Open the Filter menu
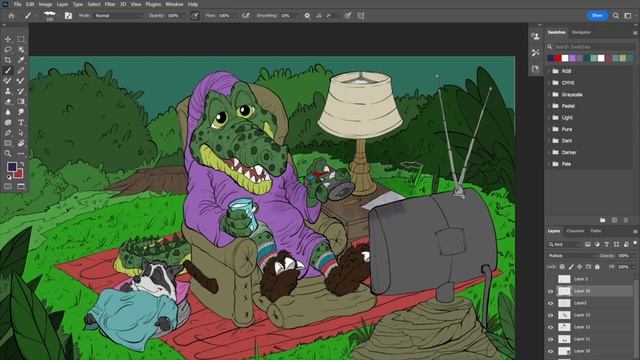The image size is (640, 360). point(110,4)
